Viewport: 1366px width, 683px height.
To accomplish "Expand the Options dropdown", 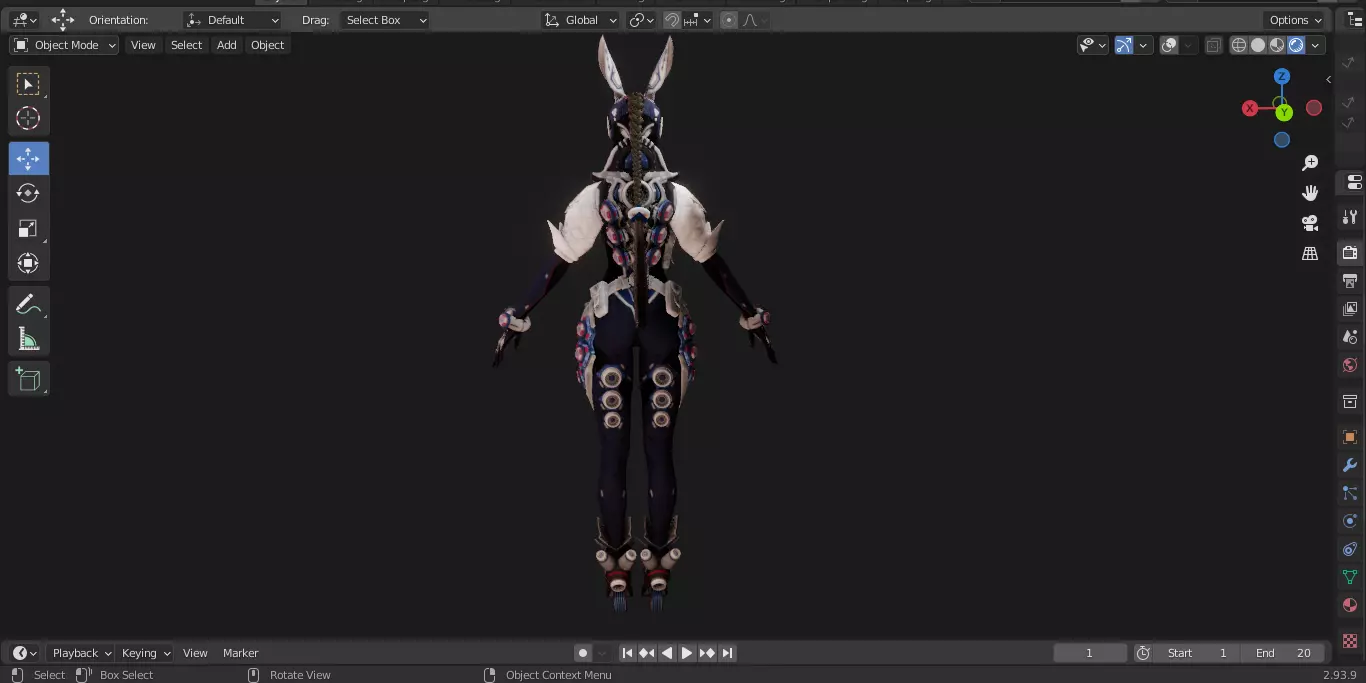I will coord(1295,20).
